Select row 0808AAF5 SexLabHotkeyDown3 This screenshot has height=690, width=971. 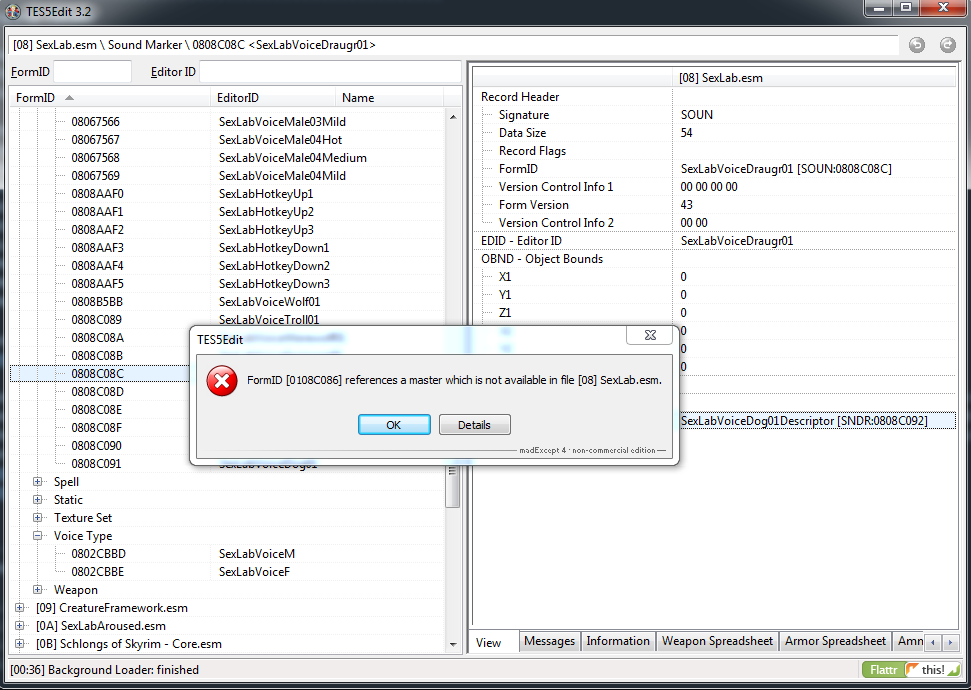point(227,283)
